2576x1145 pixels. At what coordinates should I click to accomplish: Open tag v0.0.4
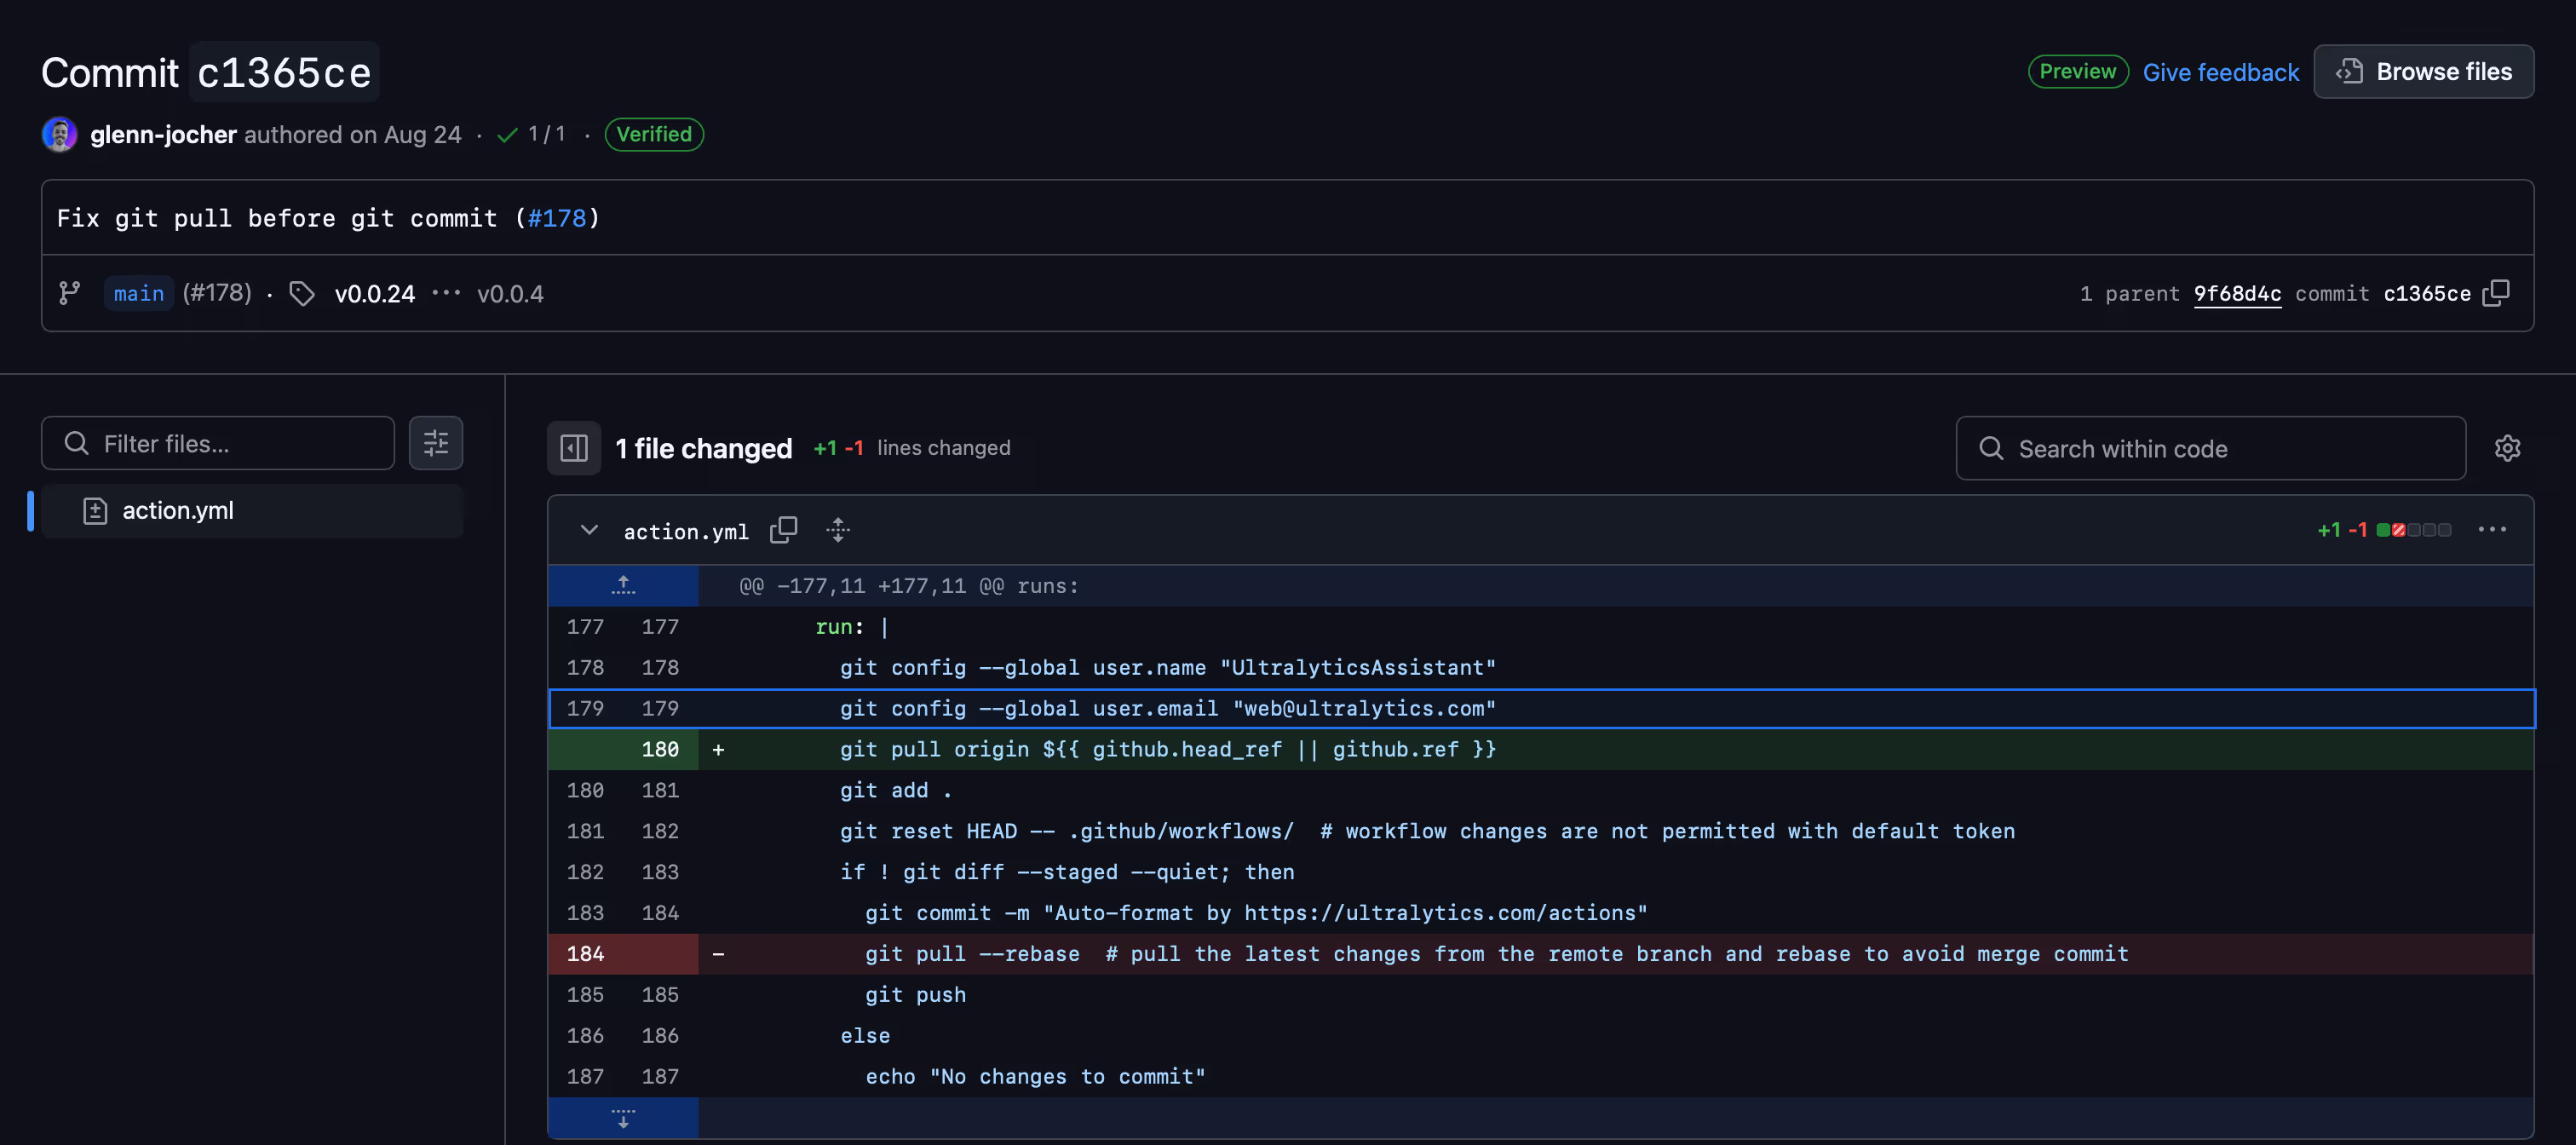click(x=510, y=293)
